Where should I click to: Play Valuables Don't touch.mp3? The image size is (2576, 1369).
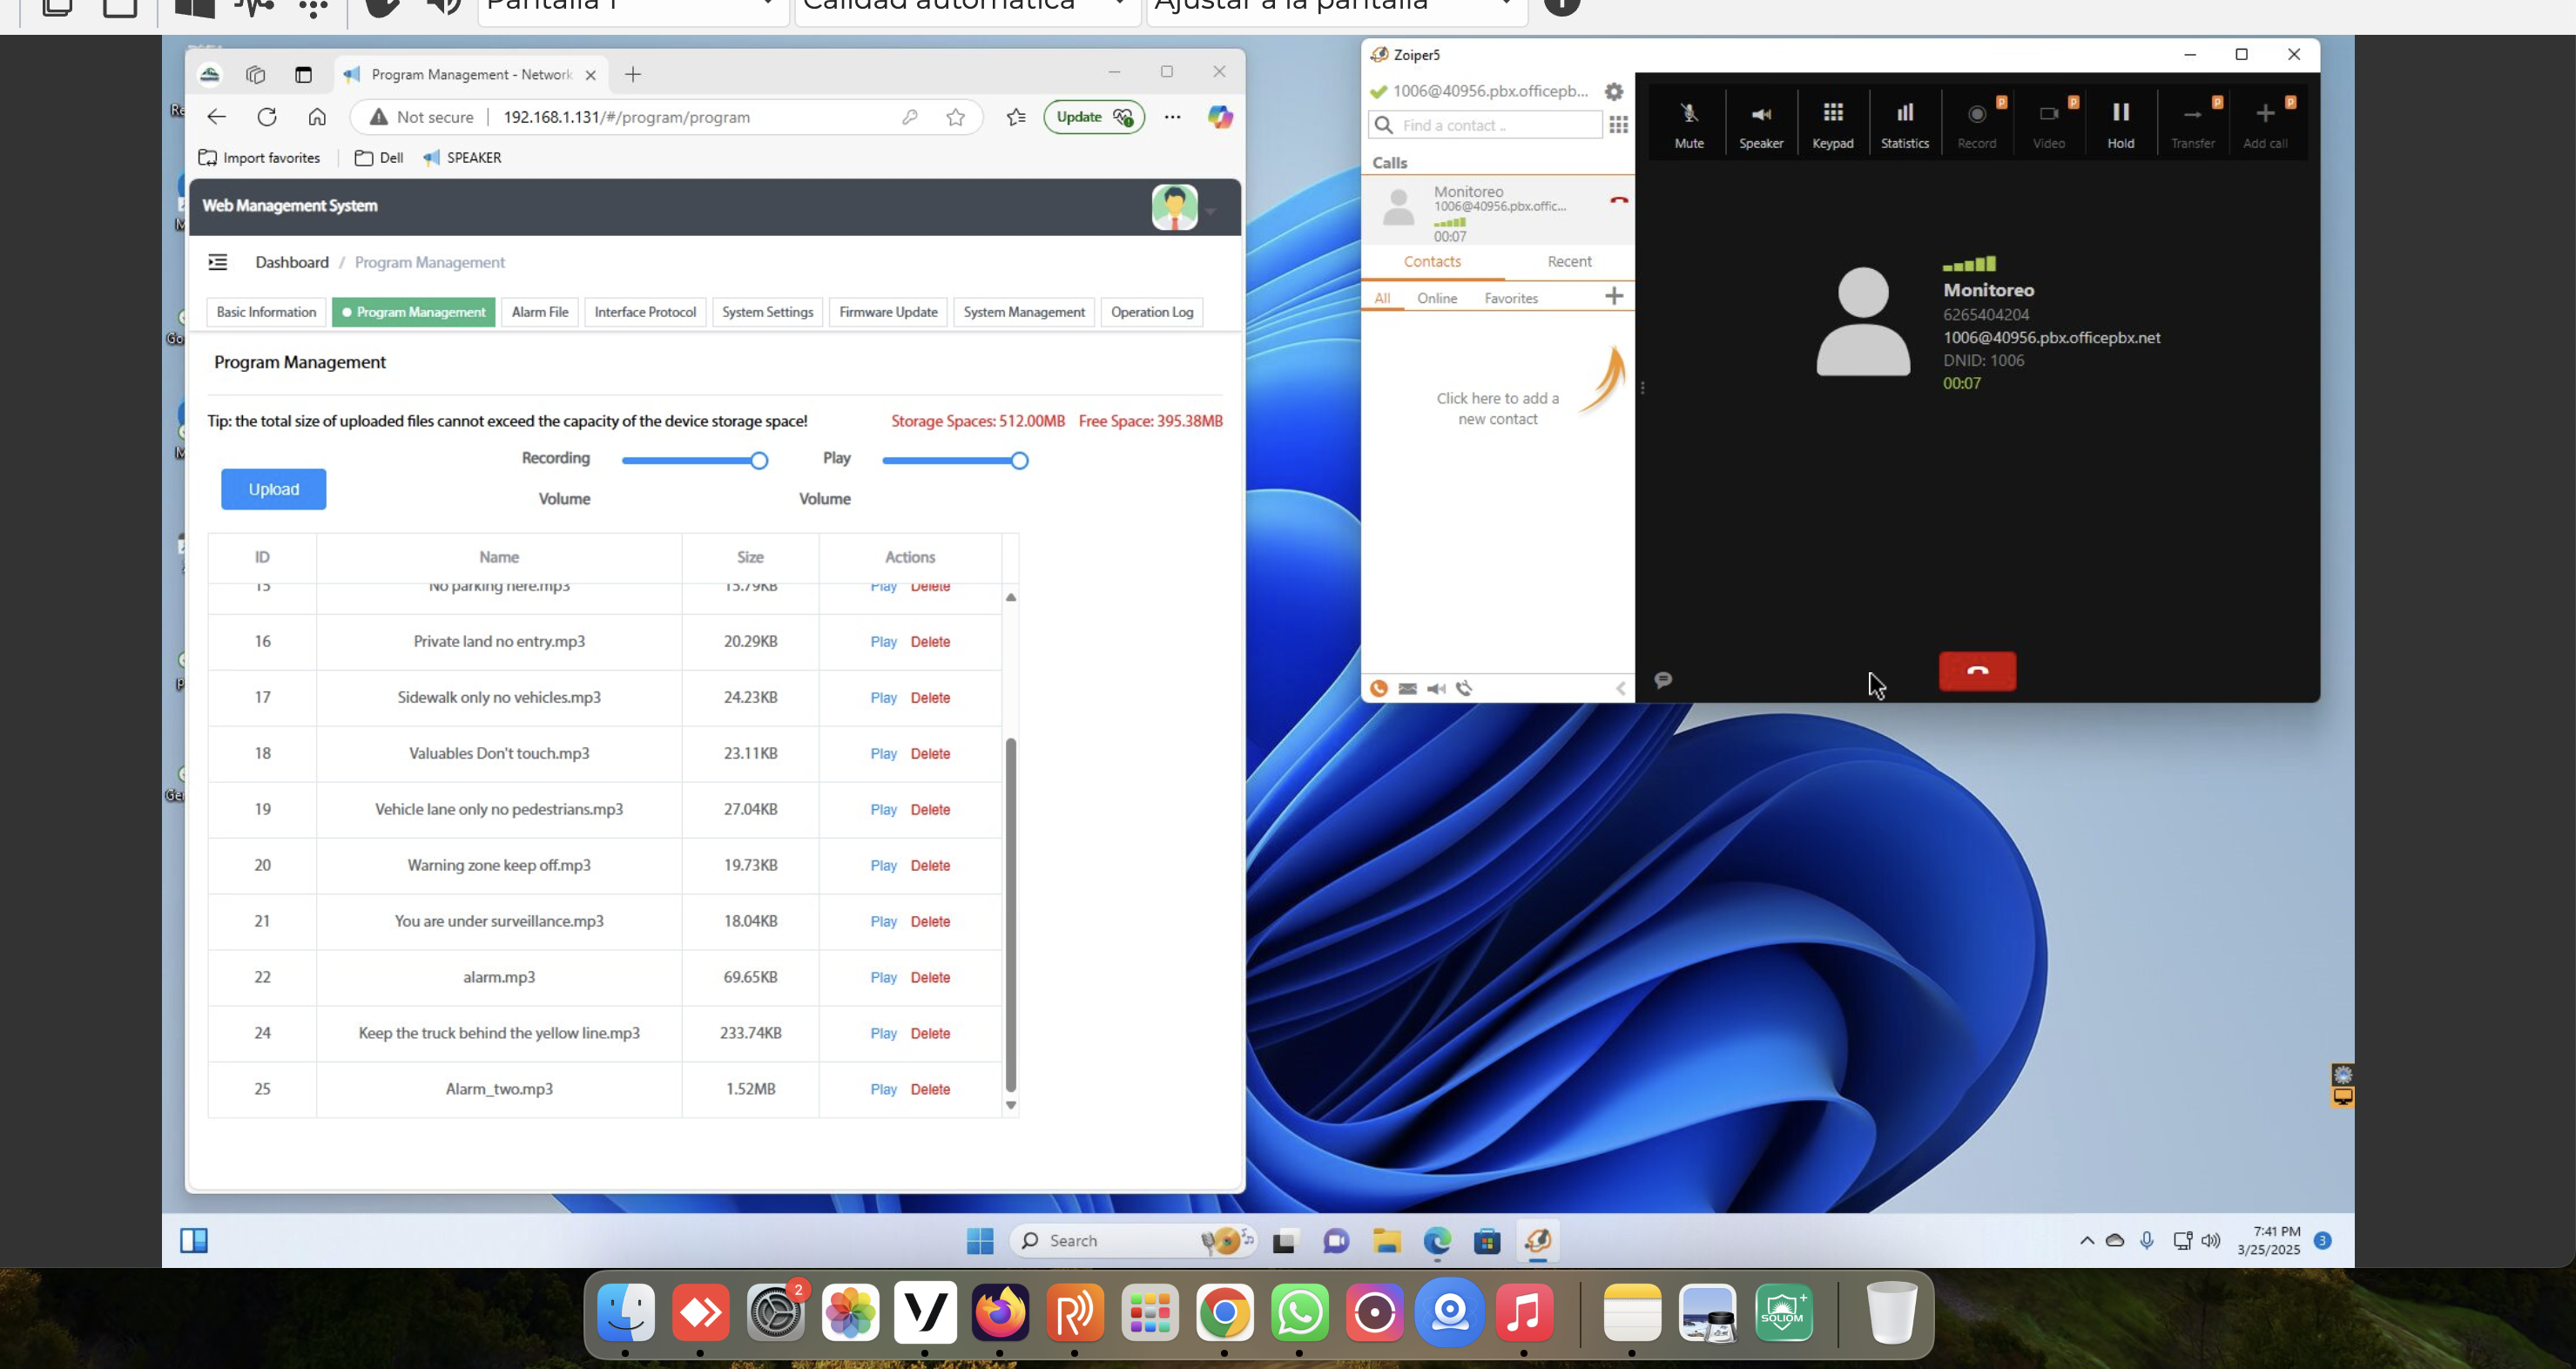coord(883,754)
